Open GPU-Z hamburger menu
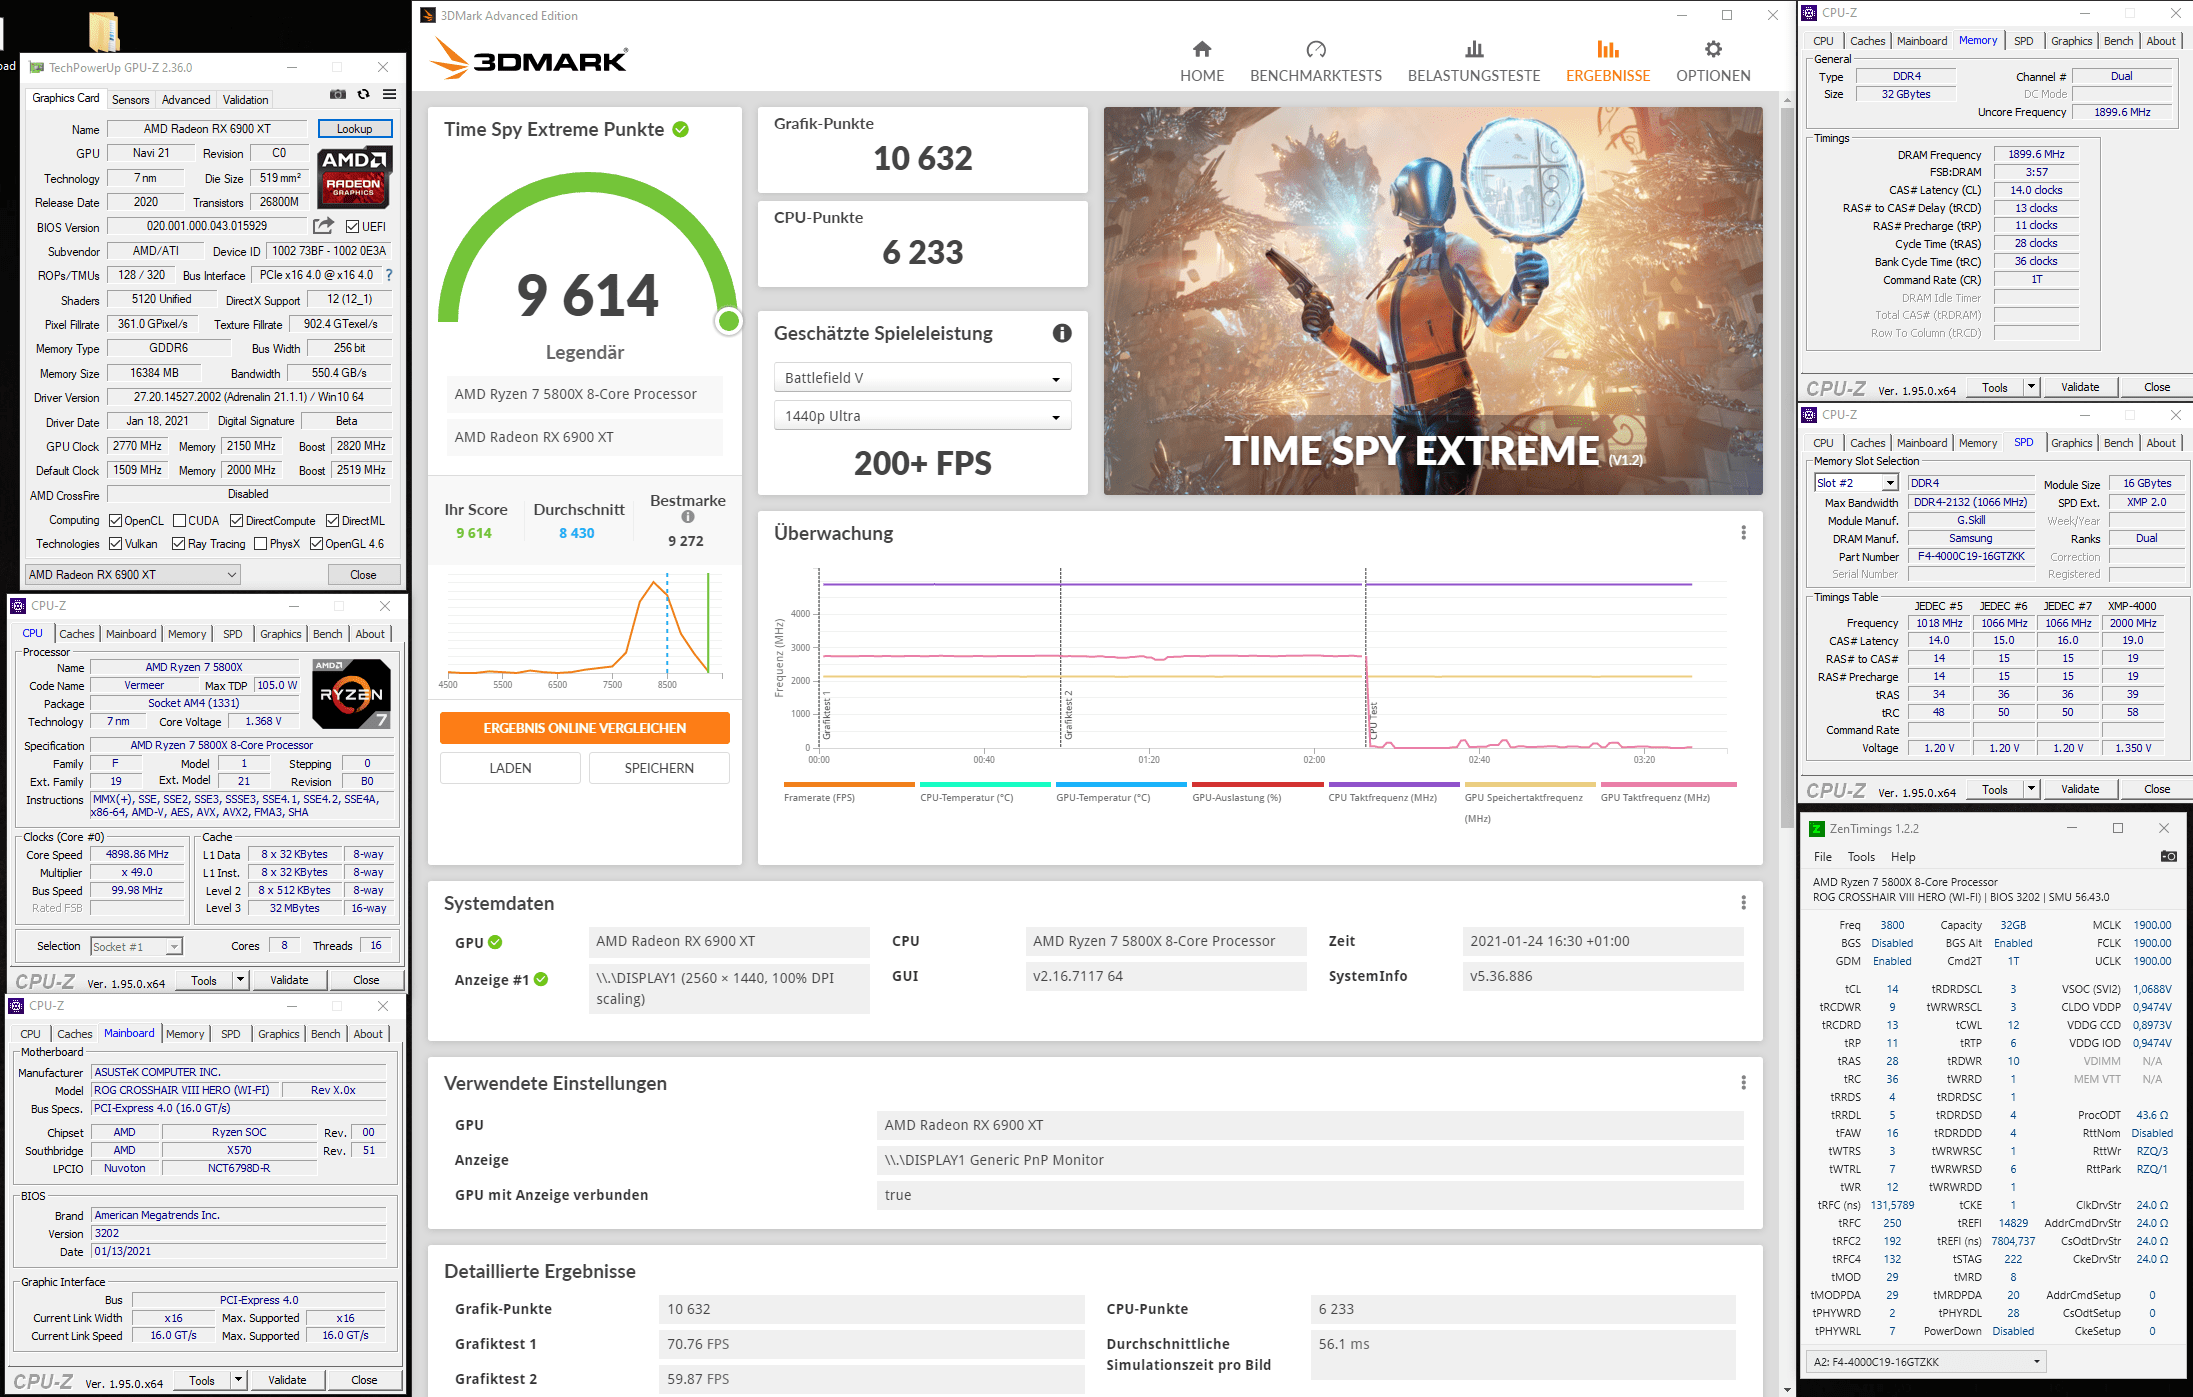 click(x=390, y=94)
